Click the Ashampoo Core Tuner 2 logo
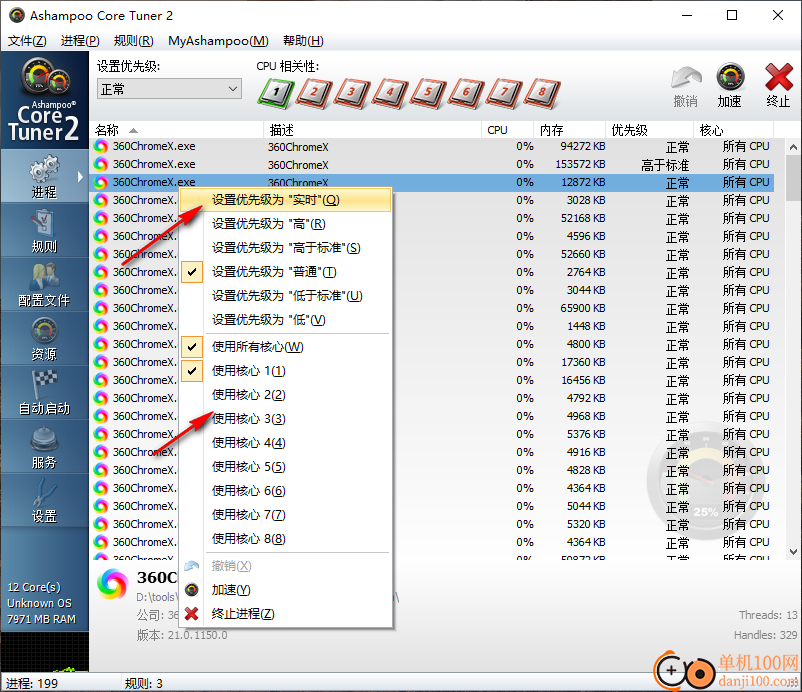Screen dimensions: 802x692 44,100
